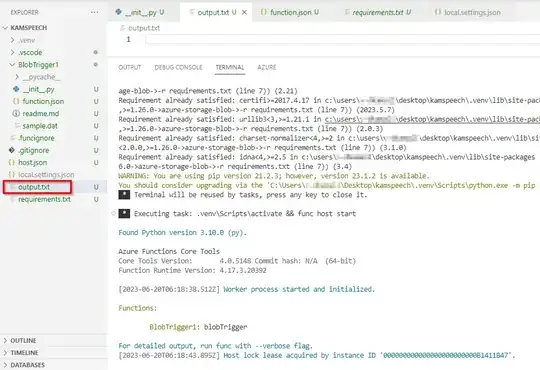Viewport: 540px width, 370px height.
Task: Open the .gitignore file
Action: tap(33, 151)
